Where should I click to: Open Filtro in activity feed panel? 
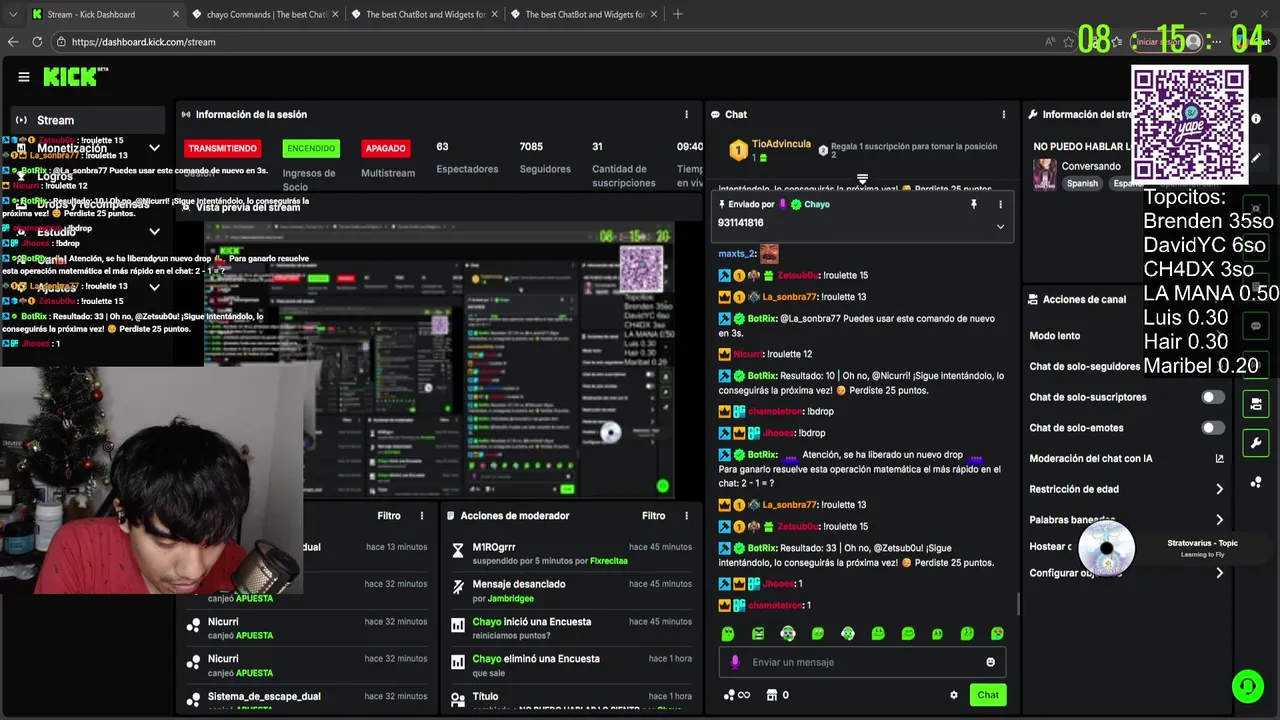389,516
